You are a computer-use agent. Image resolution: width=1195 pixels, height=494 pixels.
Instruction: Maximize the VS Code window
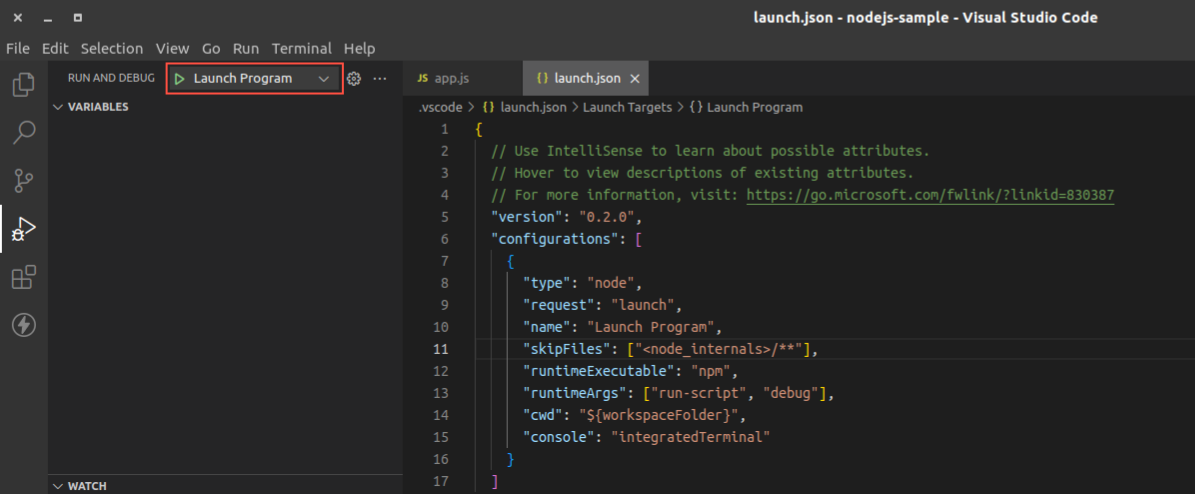[78, 18]
